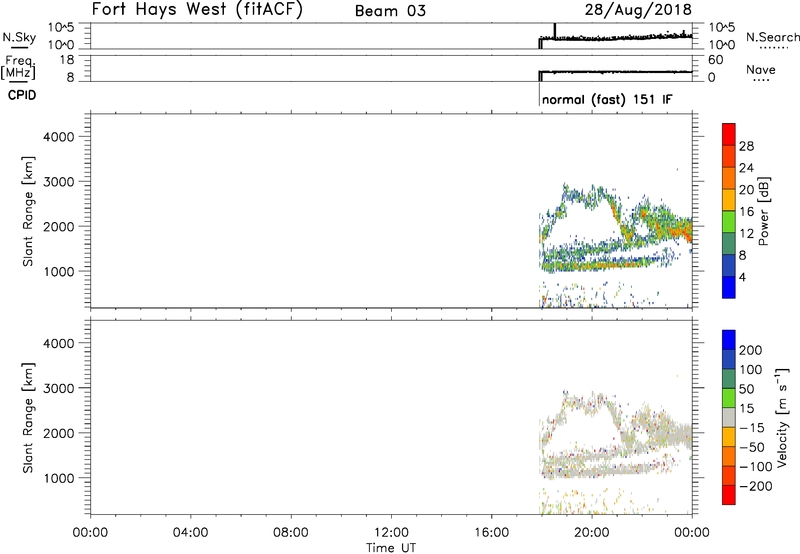Viewport: 800px width, 554px height.
Task: Click the gray band of the Velocity color bar
Action: (729, 417)
